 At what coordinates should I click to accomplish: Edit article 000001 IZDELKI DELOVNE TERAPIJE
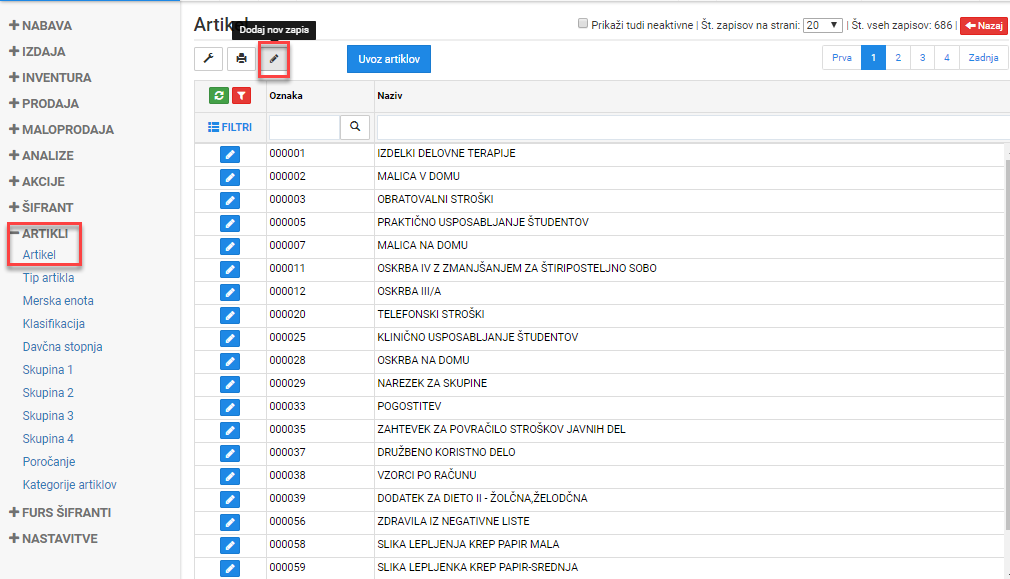point(230,155)
